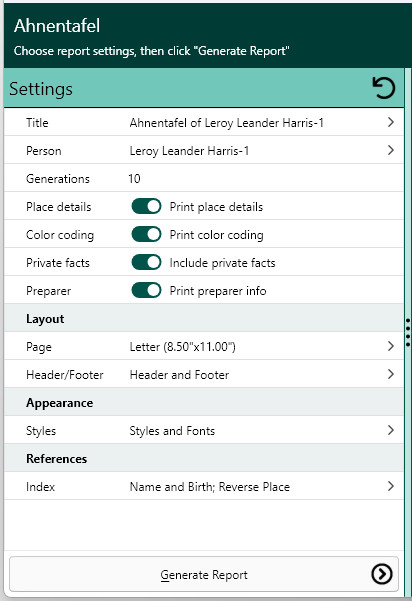Click the Ahnentafel report heading
Image resolution: width=412 pixels, height=601 pixels.
coord(57,26)
